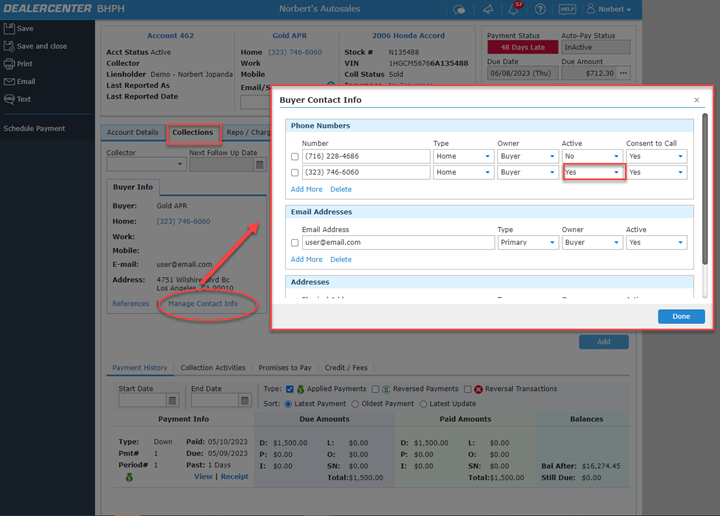Close the Buyer Contact Info dialog

[x=697, y=100]
